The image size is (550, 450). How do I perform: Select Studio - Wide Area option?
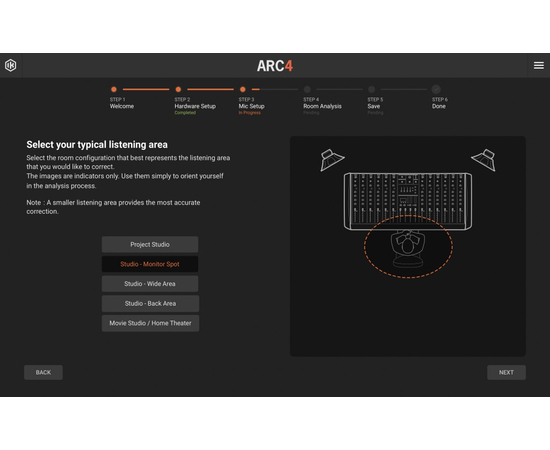[150, 284]
